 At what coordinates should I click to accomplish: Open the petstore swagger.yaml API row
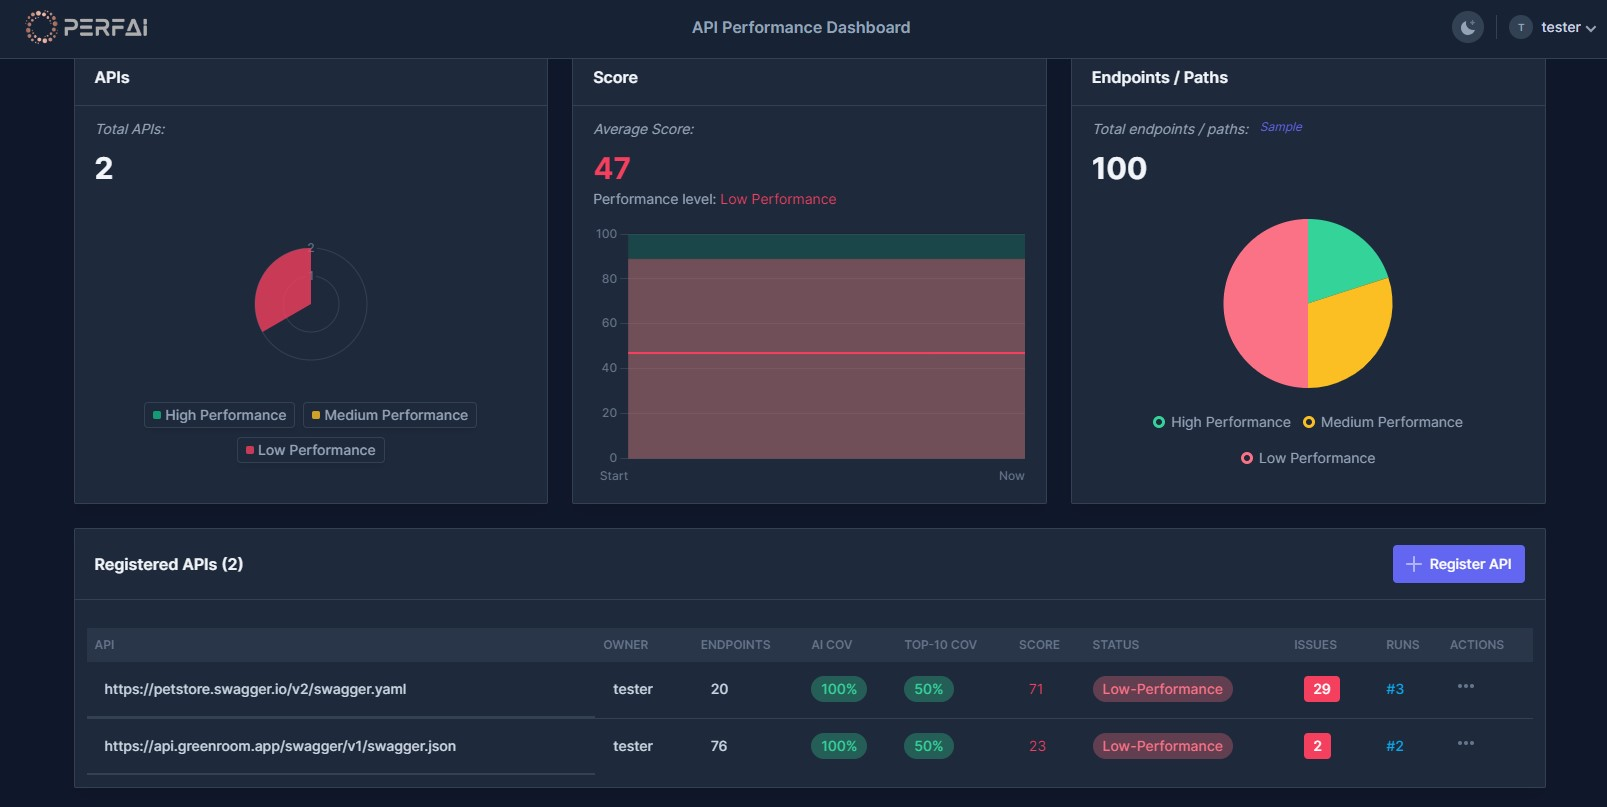coord(255,689)
